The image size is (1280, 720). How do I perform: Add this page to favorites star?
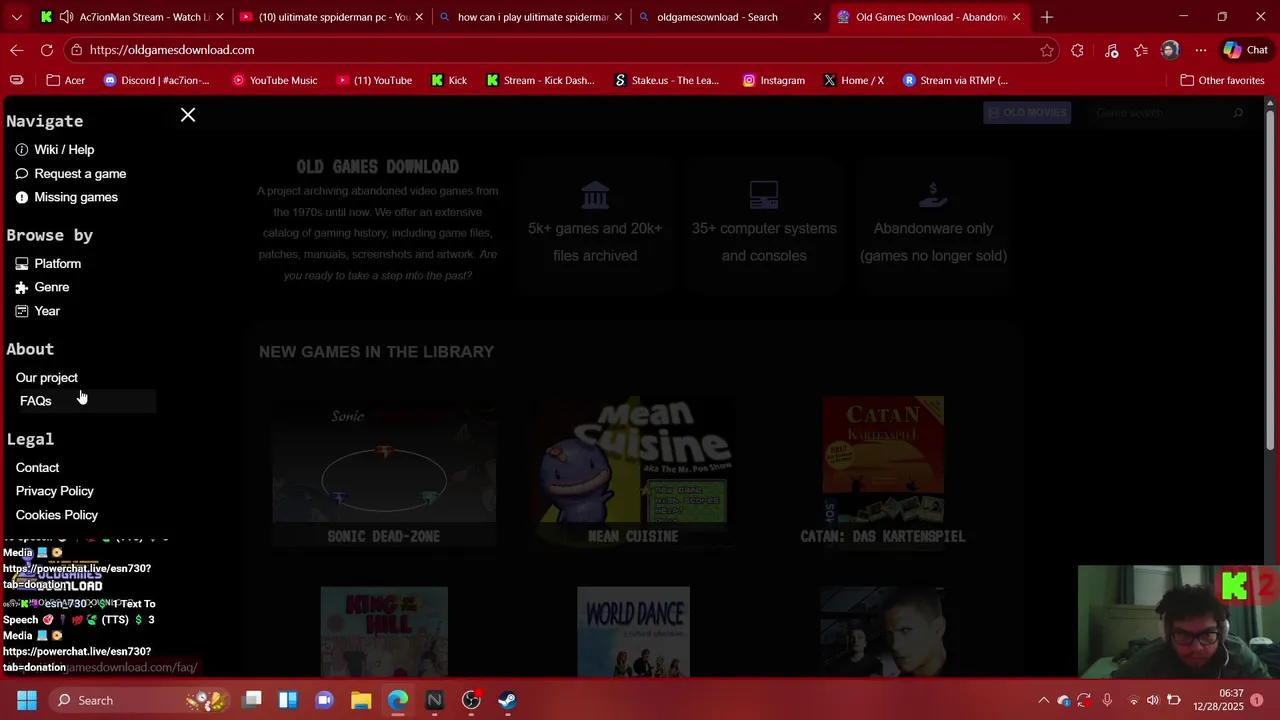point(1047,50)
